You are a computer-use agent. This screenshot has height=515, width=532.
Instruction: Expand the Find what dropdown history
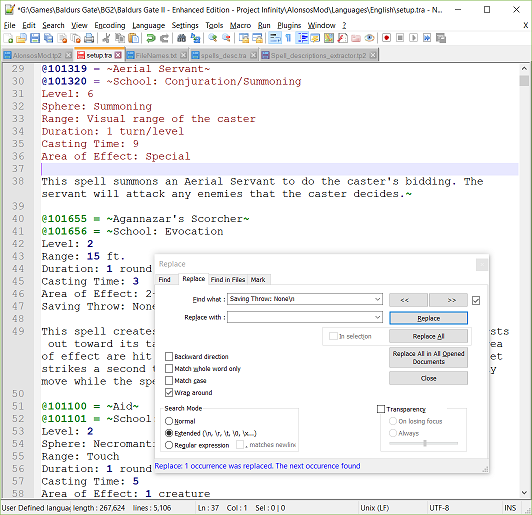point(377,299)
